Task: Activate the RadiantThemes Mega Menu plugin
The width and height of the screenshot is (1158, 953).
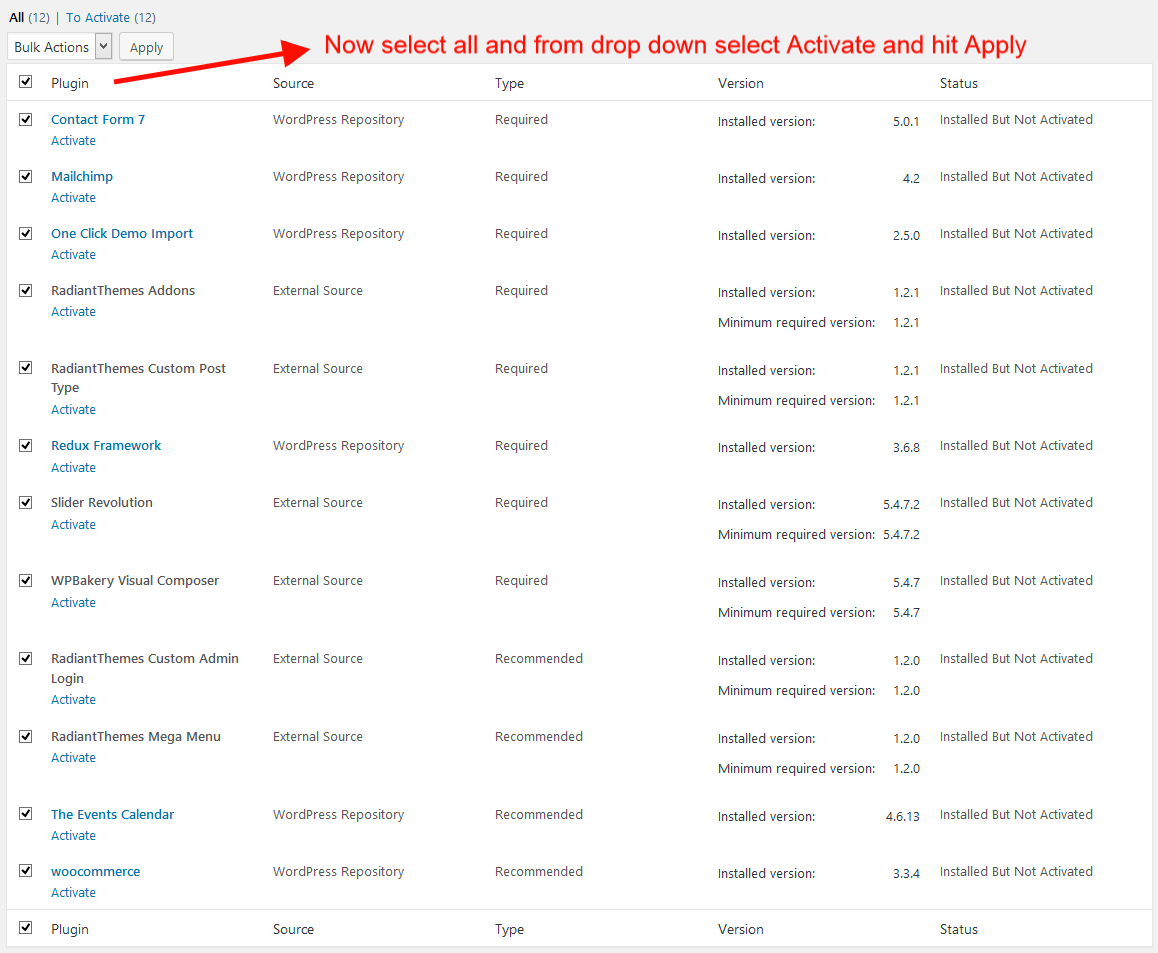Action: pyautogui.click(x=73, y=758)
